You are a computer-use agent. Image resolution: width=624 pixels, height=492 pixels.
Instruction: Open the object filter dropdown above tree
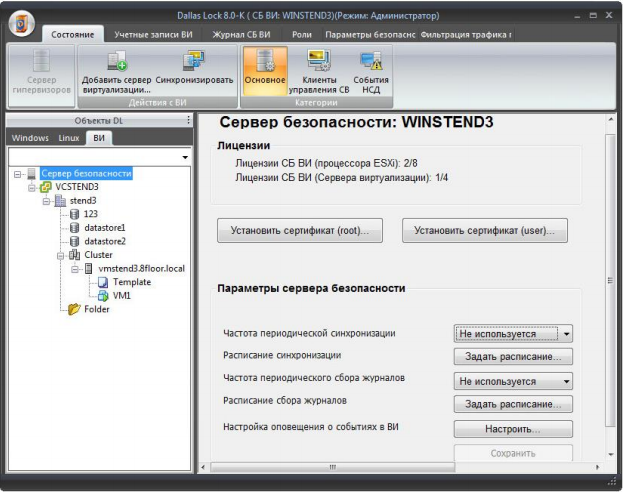tap(185, 157)
